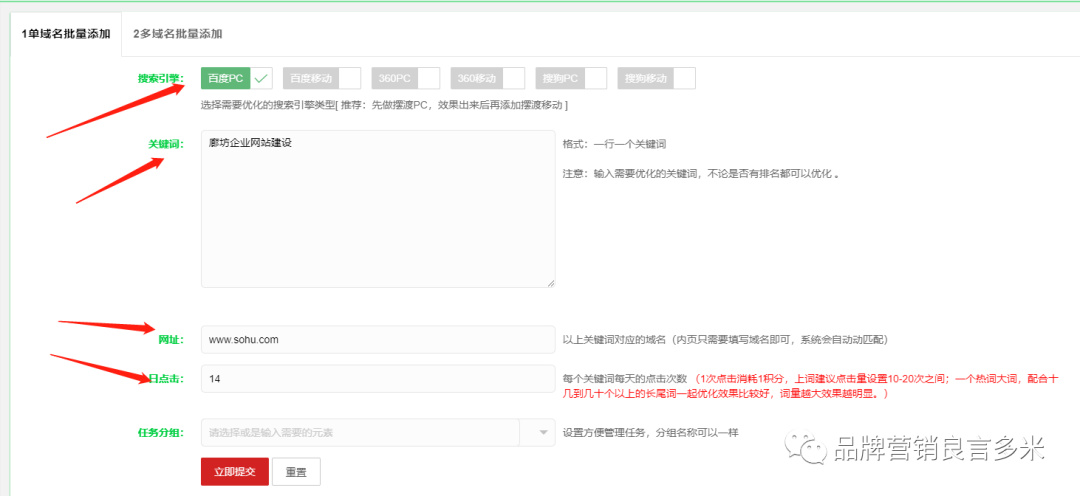Focus the 关键词 keyword text area
Viewport: 1080px width, 496px height.
point(377,208)
